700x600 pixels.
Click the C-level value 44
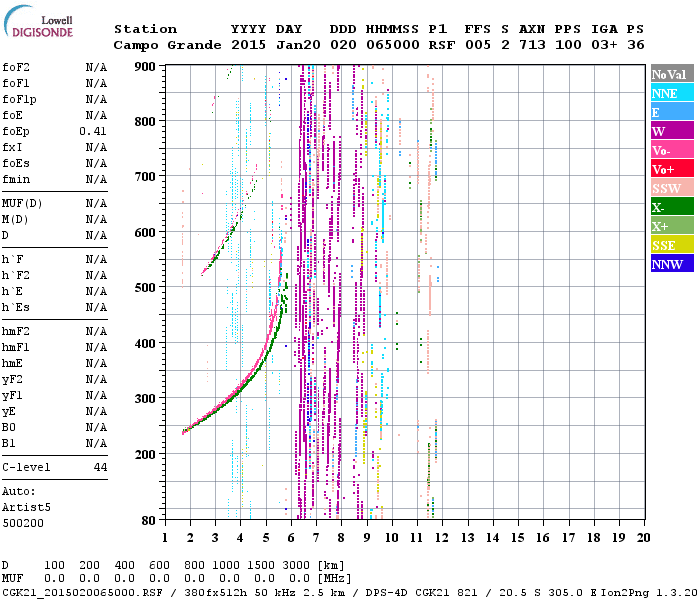click(x=100, y=467)
